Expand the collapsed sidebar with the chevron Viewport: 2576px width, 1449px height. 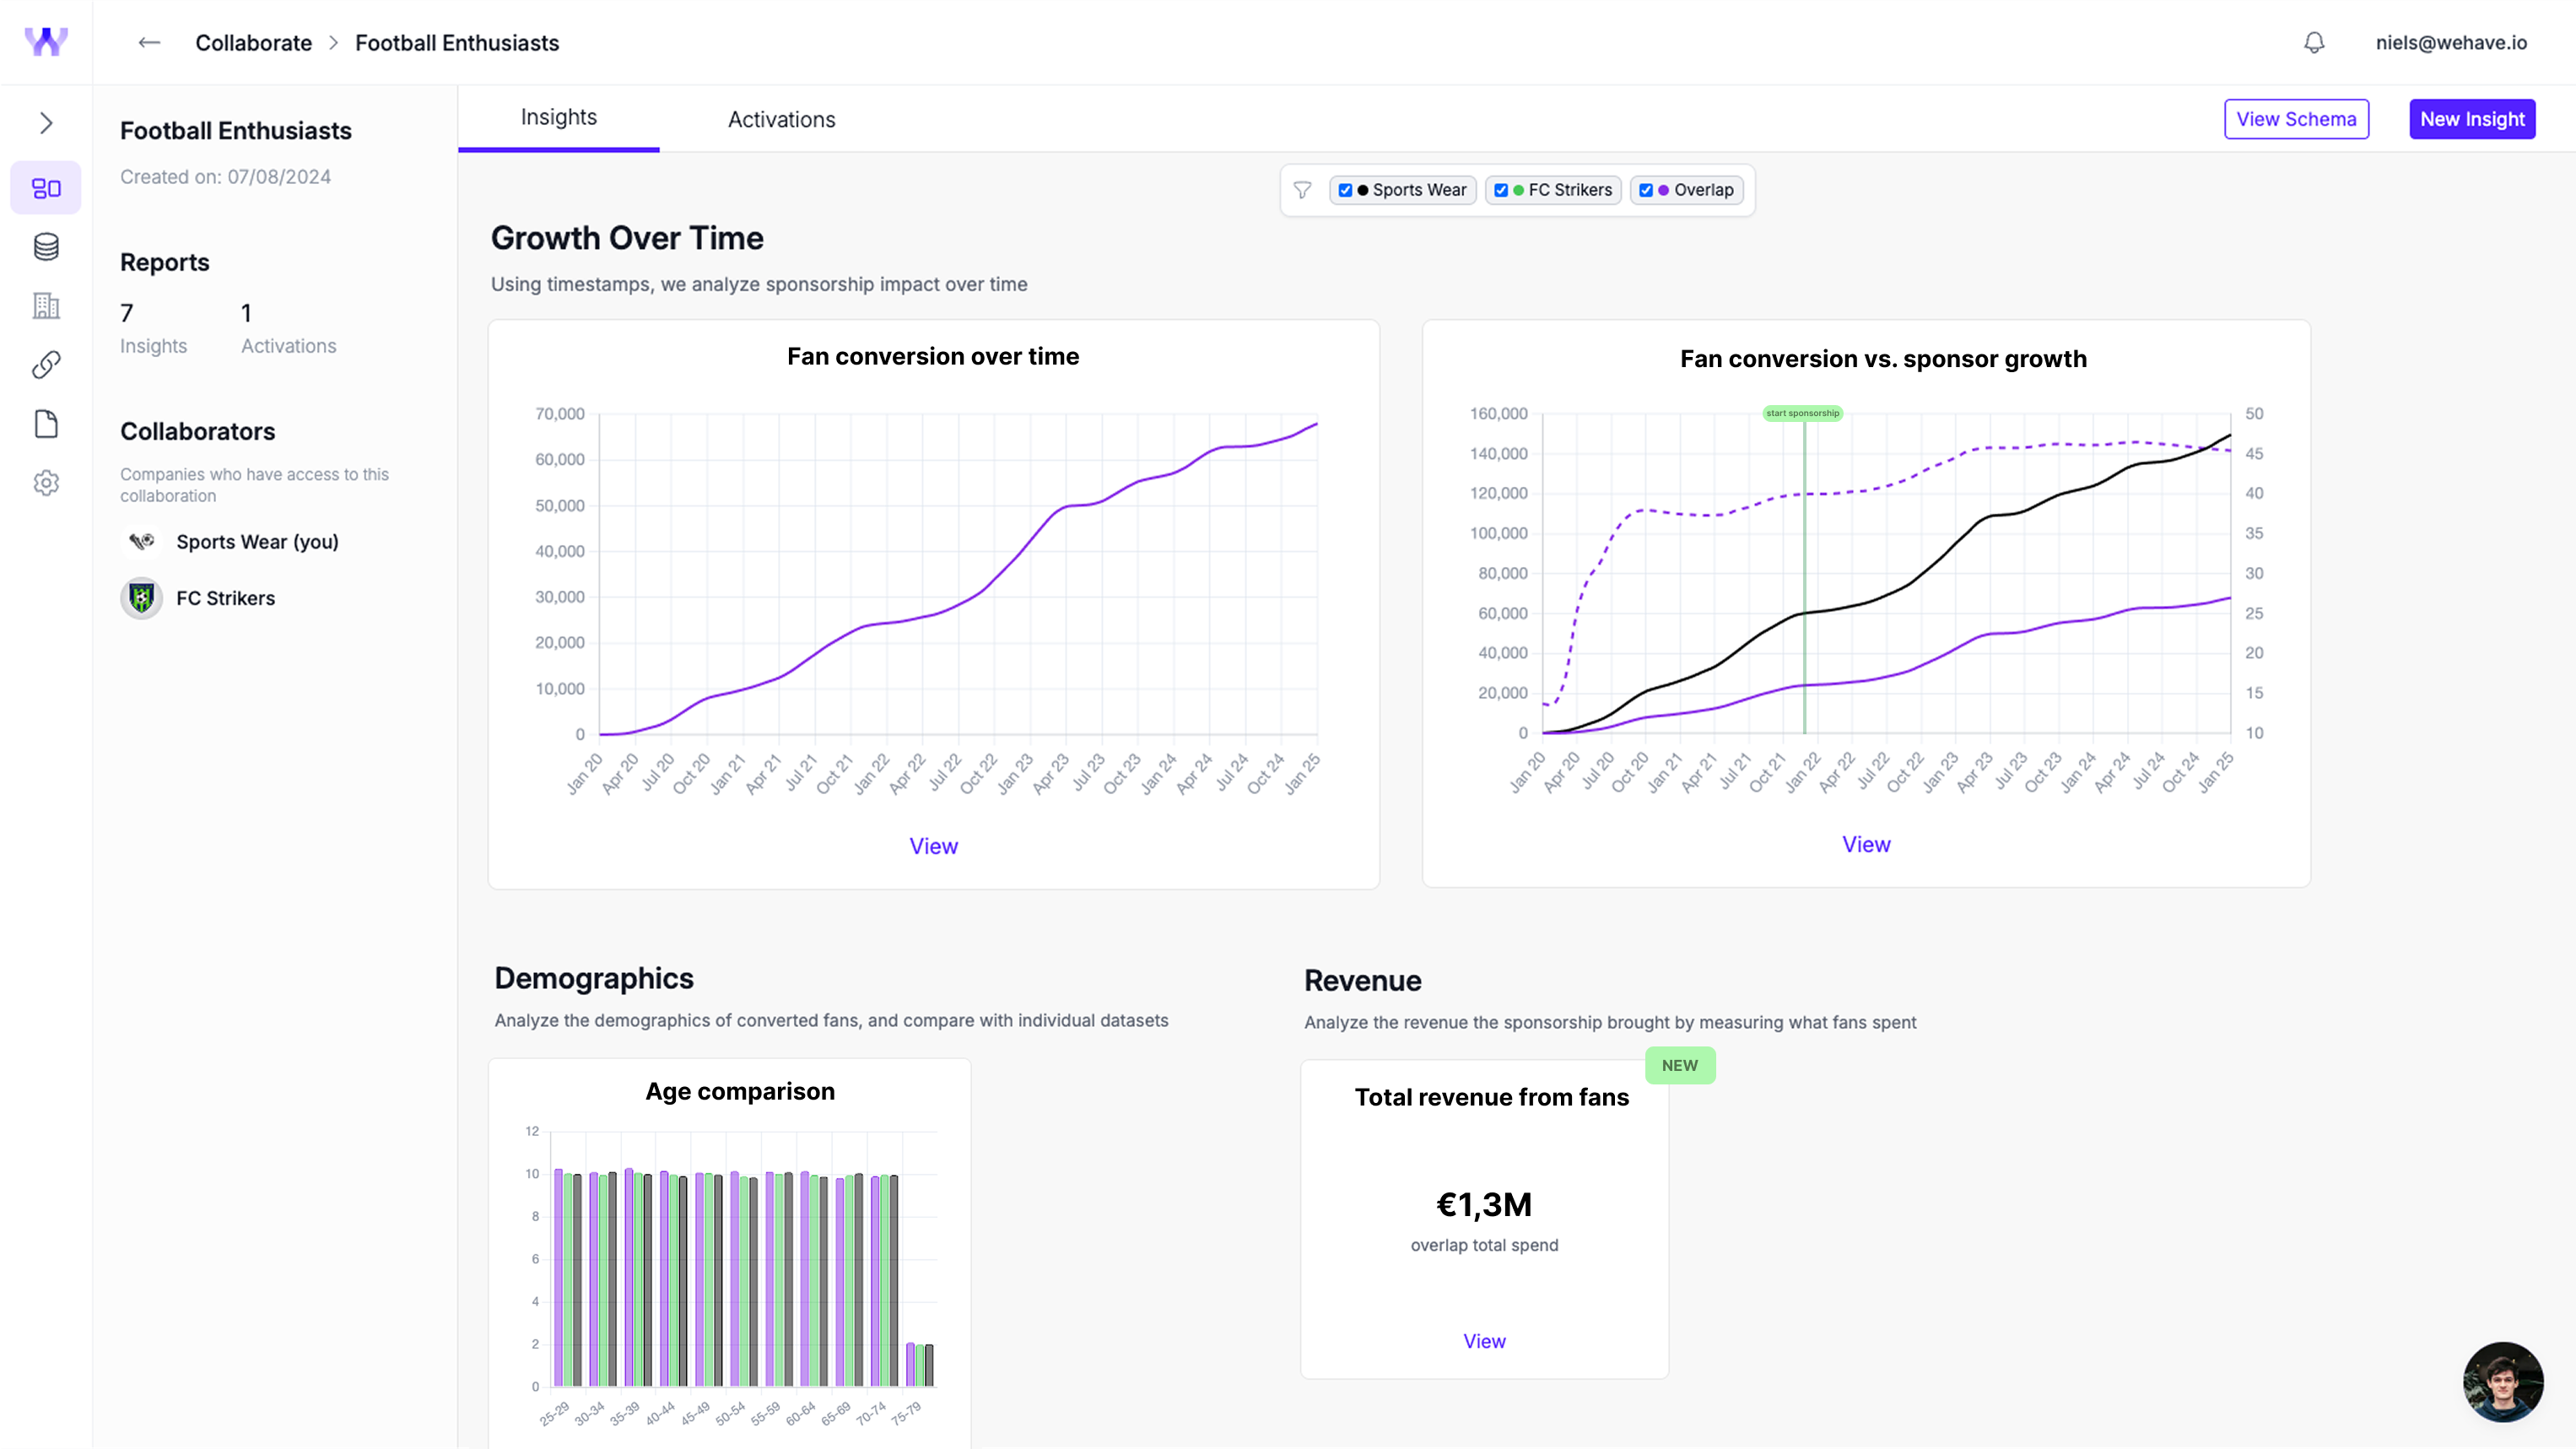(46, 122)
